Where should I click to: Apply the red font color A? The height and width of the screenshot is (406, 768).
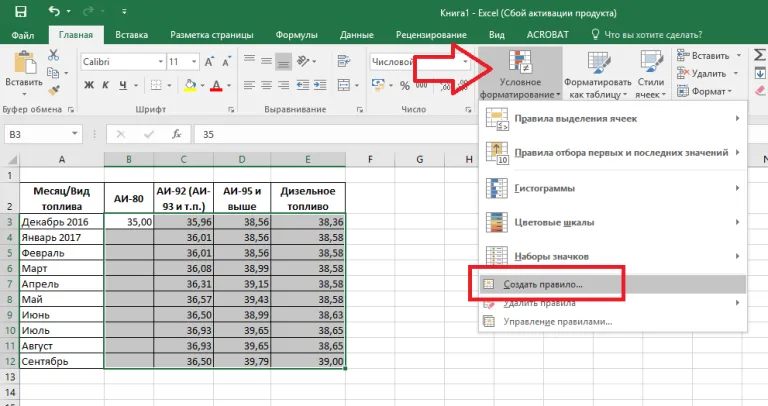(216, 85)
